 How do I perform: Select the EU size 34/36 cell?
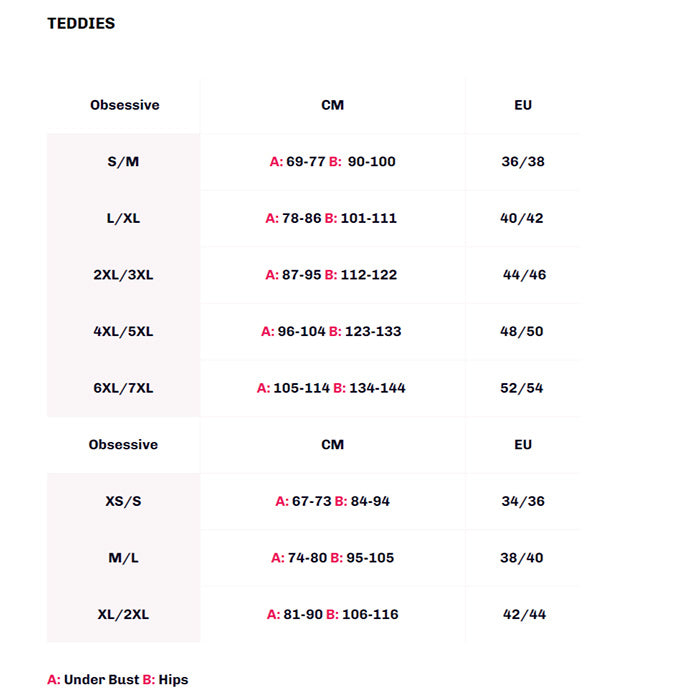point(523,501)
